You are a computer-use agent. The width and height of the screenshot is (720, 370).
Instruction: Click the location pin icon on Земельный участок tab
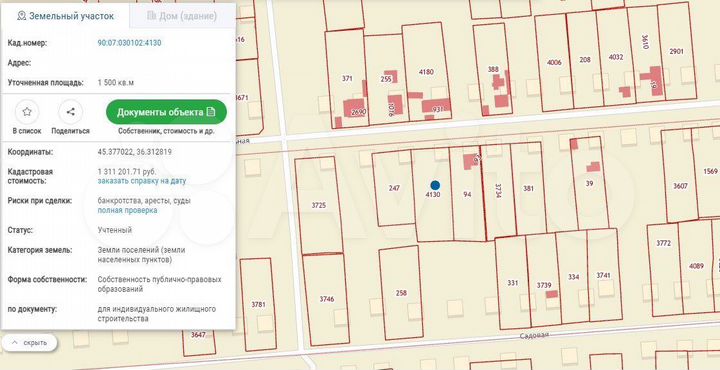point(21,16)
